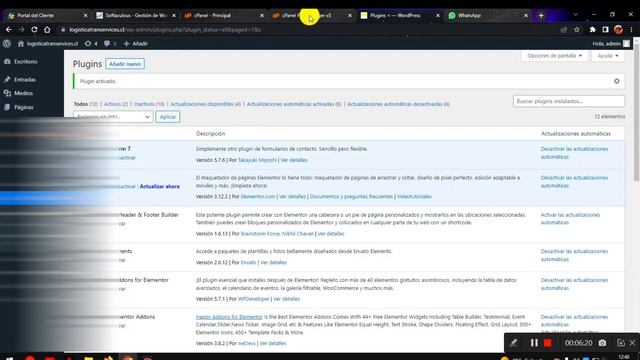Close the Portal del Cliente tab
This screenshot has height=360, width=640.
(85, 16)
